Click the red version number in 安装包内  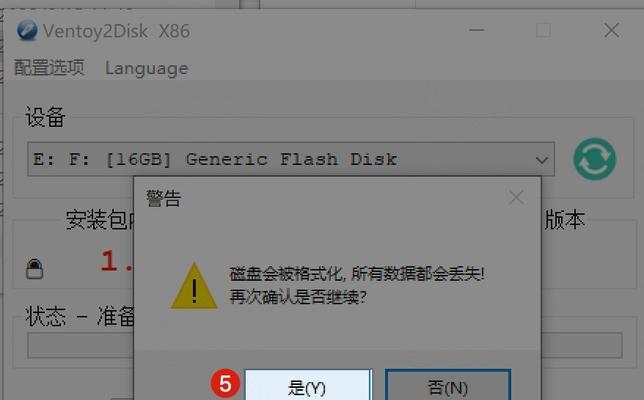117,261
